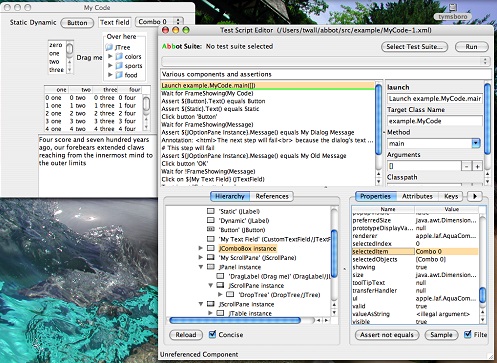Toggle the Concise checkbox
This screenshot has height=363, width=497.
[x=212, y=334]
